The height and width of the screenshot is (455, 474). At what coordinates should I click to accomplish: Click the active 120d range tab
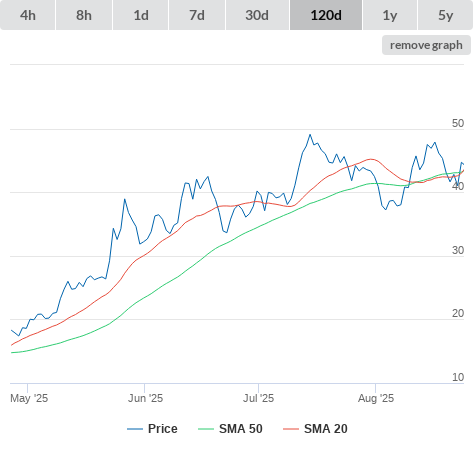pos(326,15)
